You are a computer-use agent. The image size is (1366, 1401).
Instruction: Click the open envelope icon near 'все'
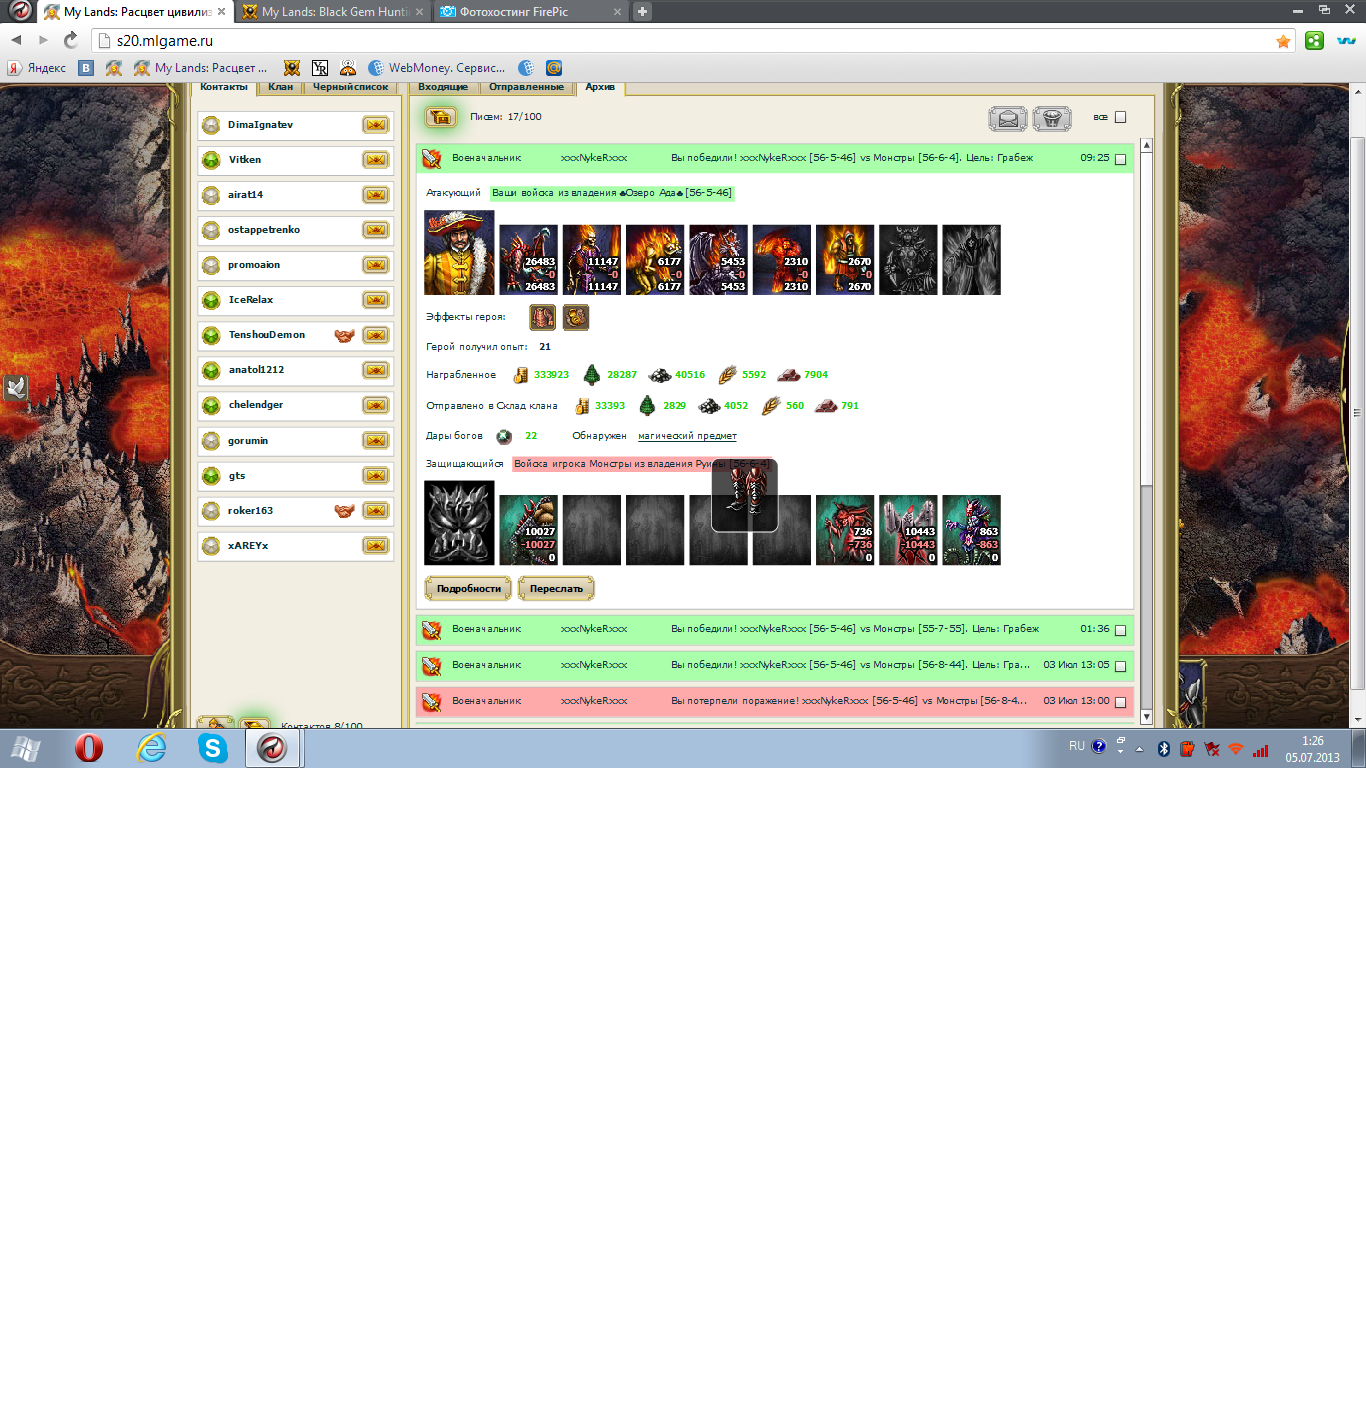(1007, 119)
